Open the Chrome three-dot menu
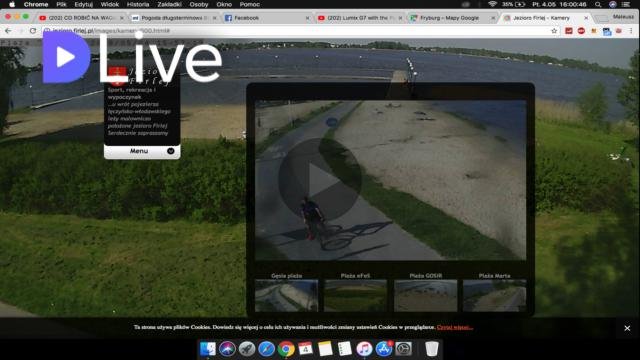 coord(631,31)
